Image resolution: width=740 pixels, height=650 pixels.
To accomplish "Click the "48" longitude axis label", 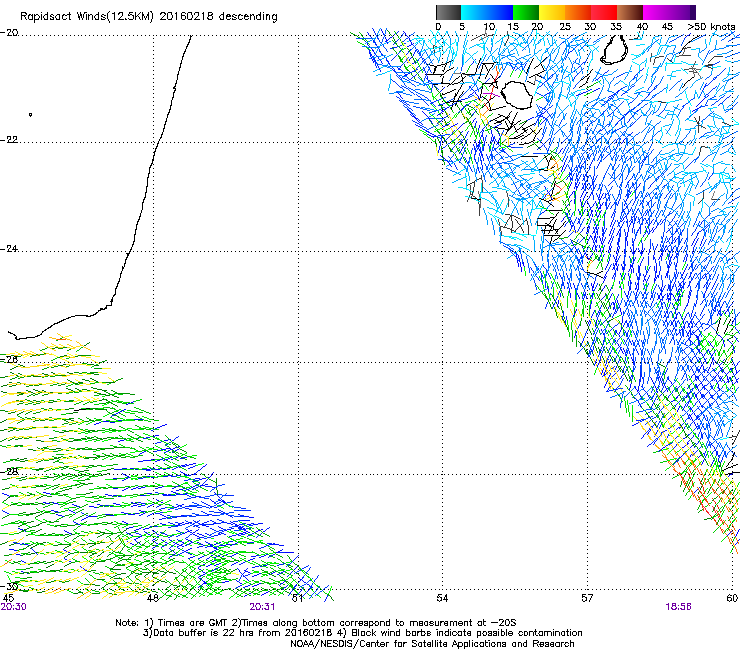I will pyautogui.click(x=152, y=598).
